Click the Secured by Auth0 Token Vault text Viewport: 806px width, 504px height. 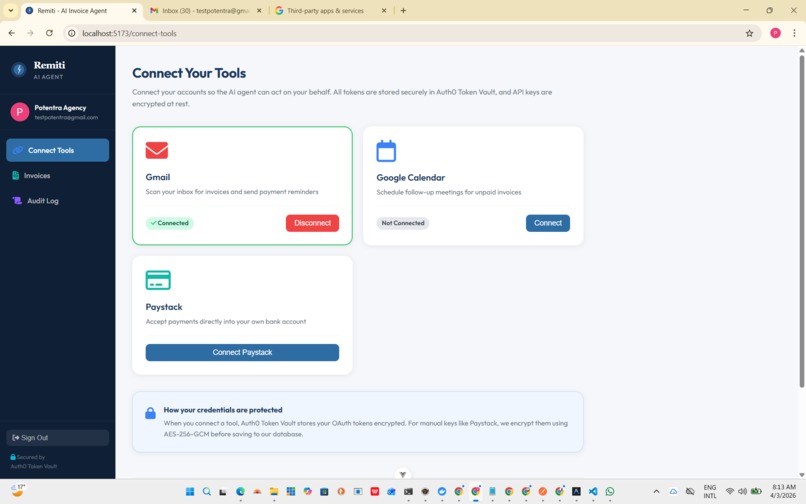33,461
